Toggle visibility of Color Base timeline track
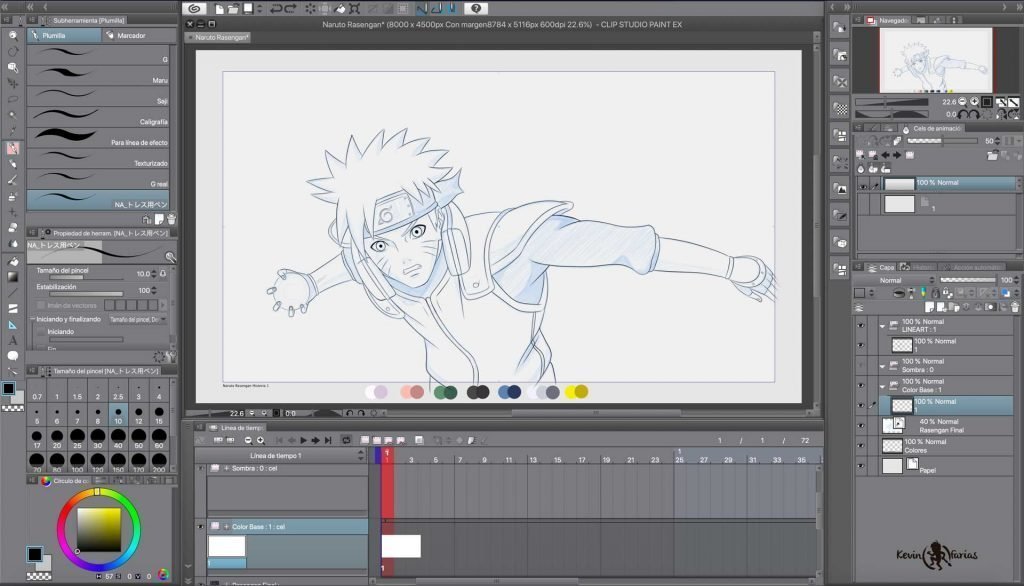This screenshot has width=1024, height=586. 200,527
